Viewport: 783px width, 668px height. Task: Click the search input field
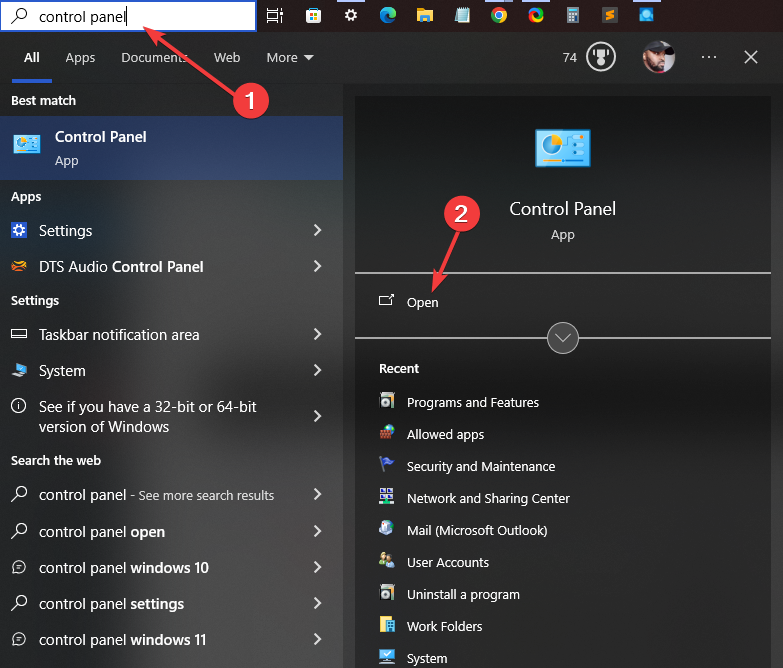(x=128, y=16)
